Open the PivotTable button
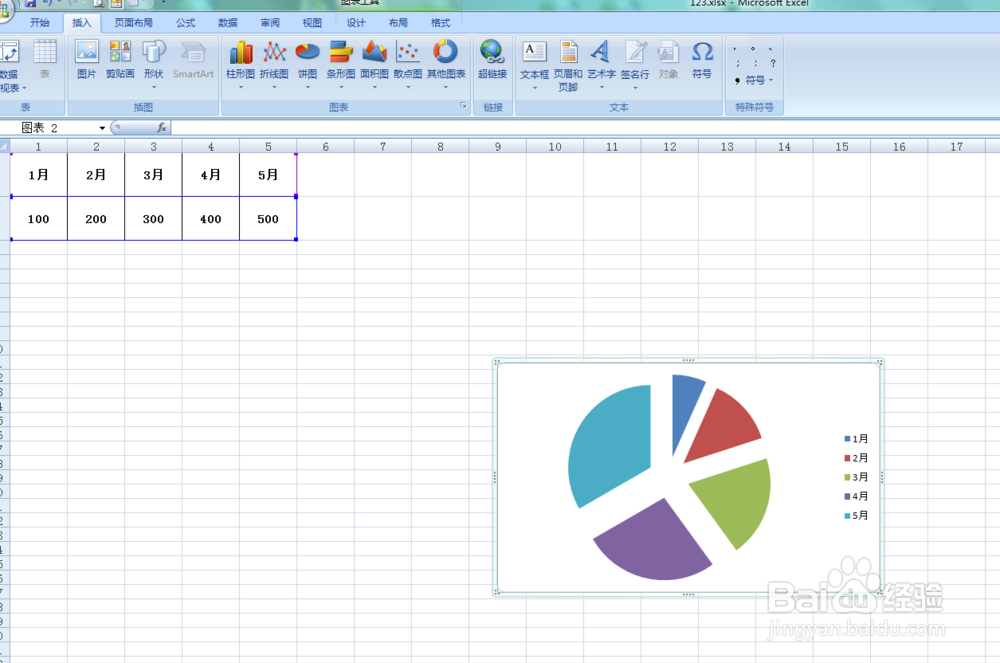This screenshot has height=663, width=1000. (x=11, y=65)
